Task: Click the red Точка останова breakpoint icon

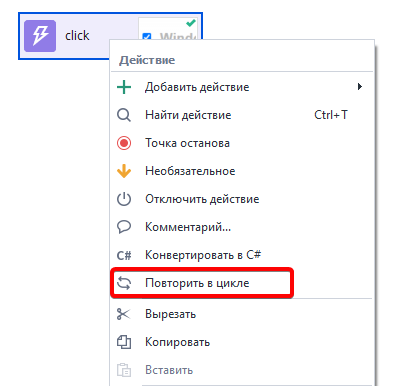Action: 124,143
